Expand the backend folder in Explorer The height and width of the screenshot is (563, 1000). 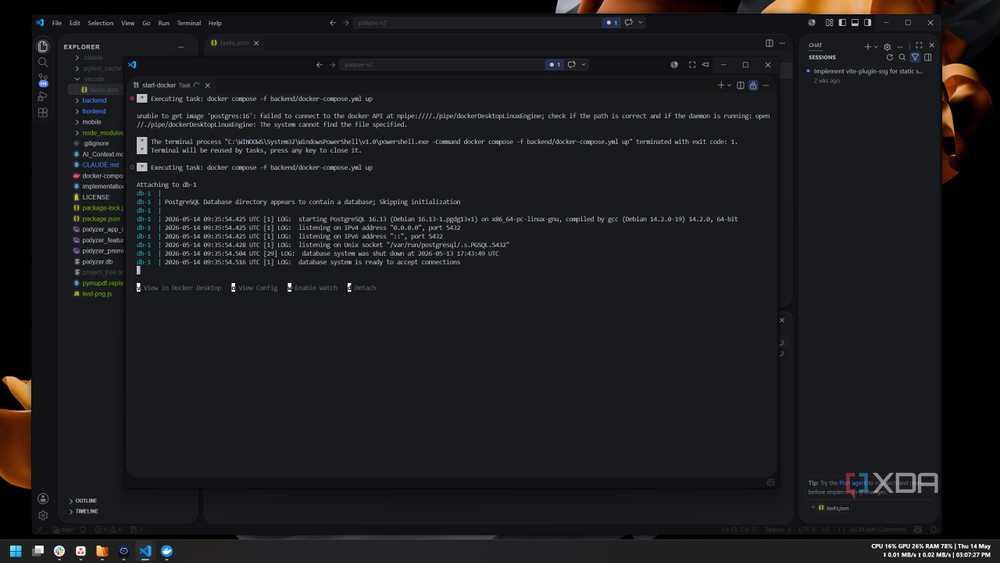94,100
